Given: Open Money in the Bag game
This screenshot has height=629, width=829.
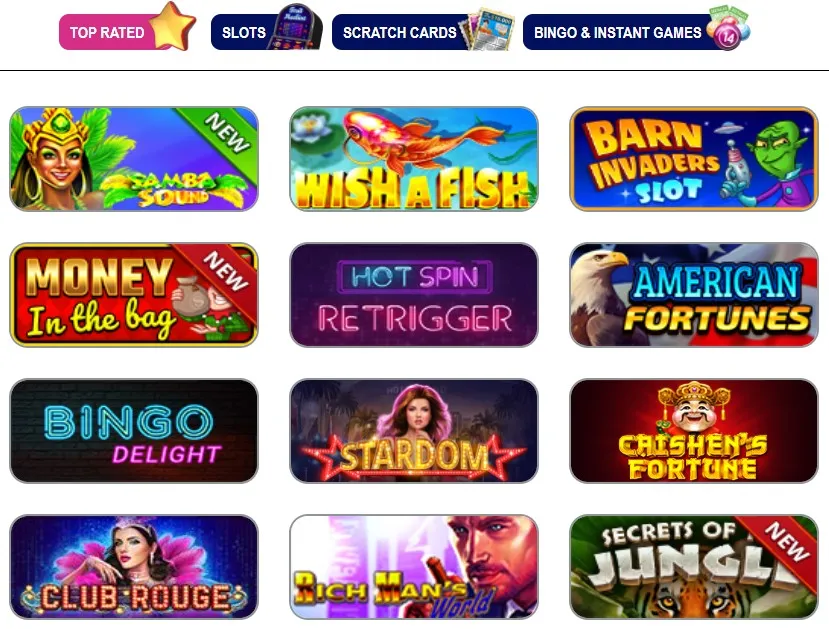Looking at the screenshot, I should (x=134, y=295).
